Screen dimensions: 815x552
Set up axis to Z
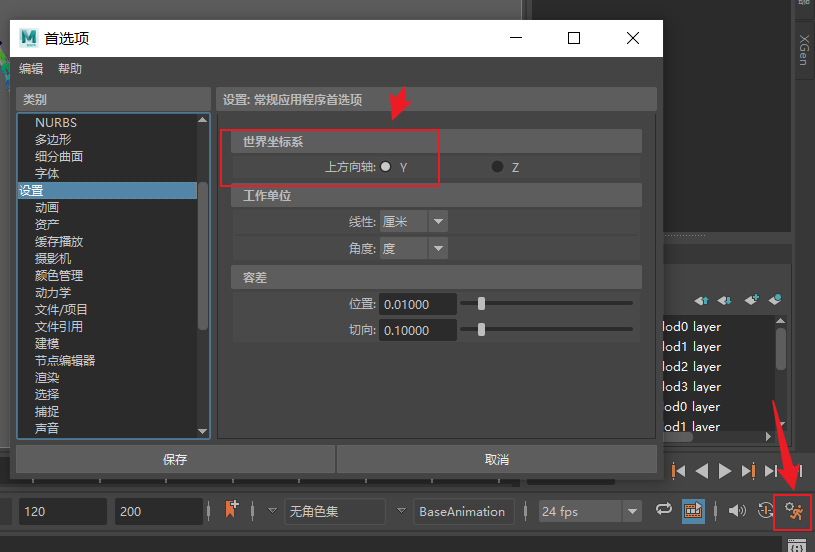[x=497, y=167]
